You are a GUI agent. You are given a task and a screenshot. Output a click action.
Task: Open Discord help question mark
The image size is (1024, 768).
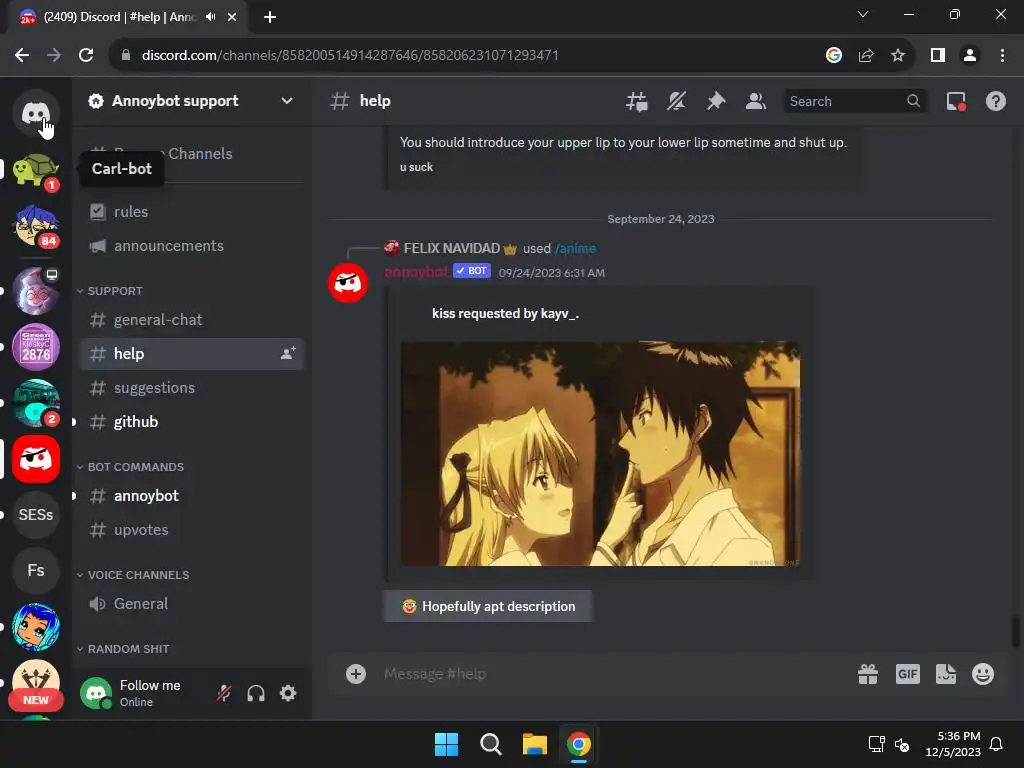[x=995, y=101]
